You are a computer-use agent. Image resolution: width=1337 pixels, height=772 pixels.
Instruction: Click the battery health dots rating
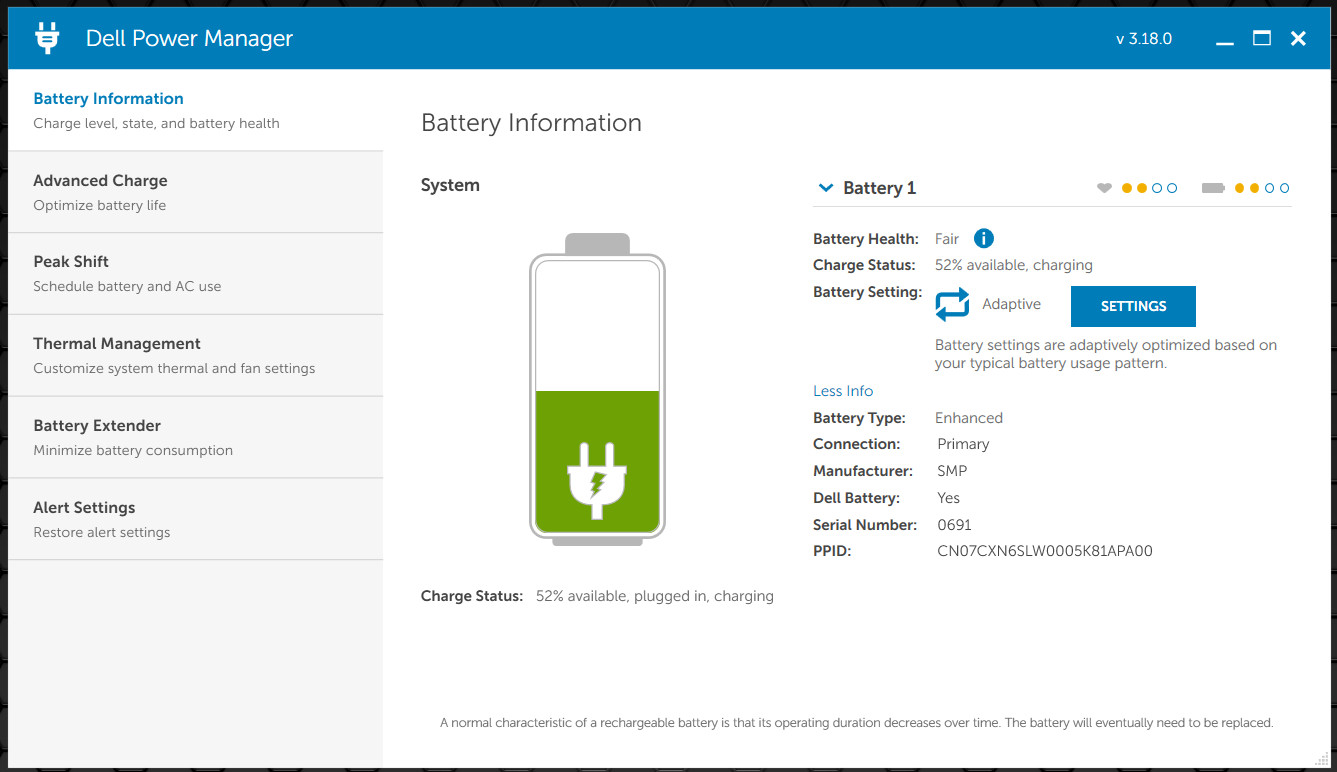(x=1149, y=188)
